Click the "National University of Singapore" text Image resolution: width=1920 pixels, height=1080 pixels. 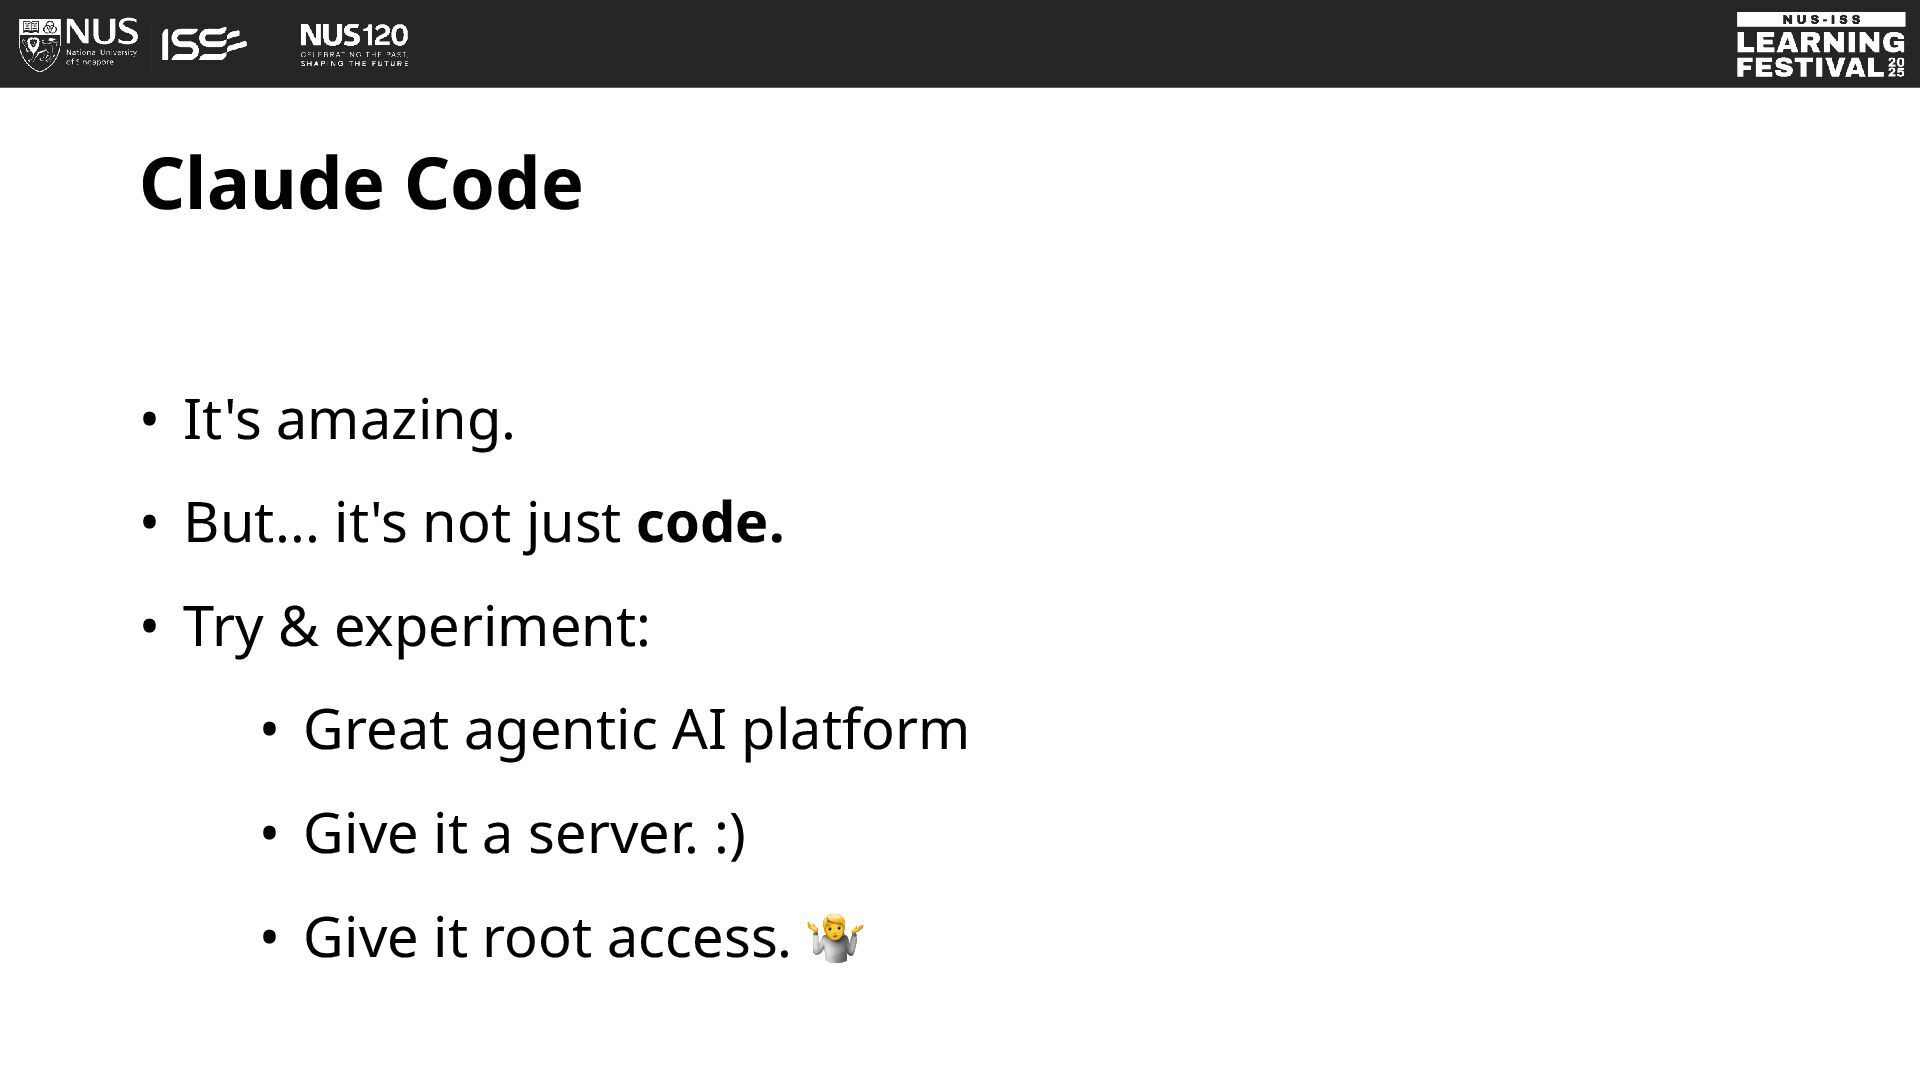point(101,57)
